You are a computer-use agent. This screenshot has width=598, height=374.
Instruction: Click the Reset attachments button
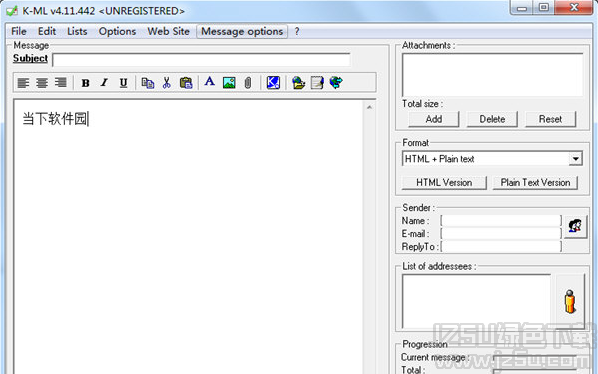[x=550, y=119]
